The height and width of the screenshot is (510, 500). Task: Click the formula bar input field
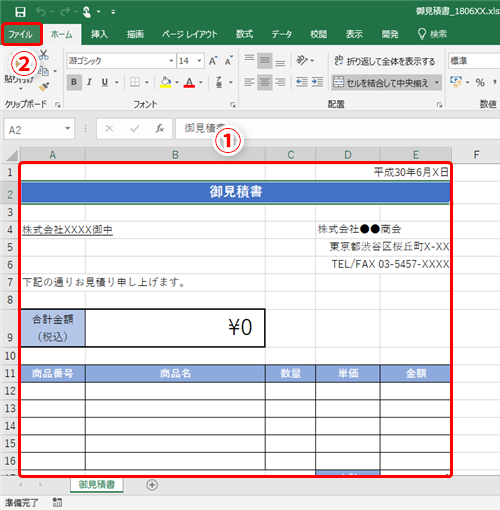[337, 128]
